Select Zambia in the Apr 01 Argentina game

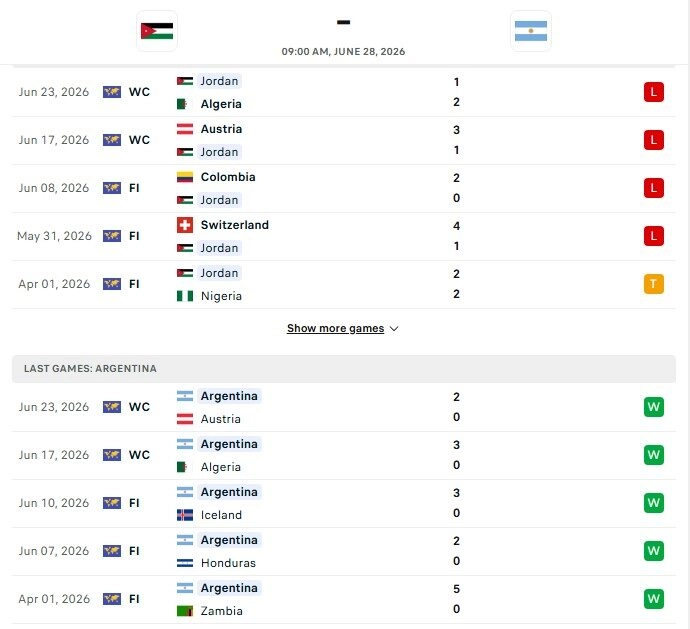(x=222, y=611)
